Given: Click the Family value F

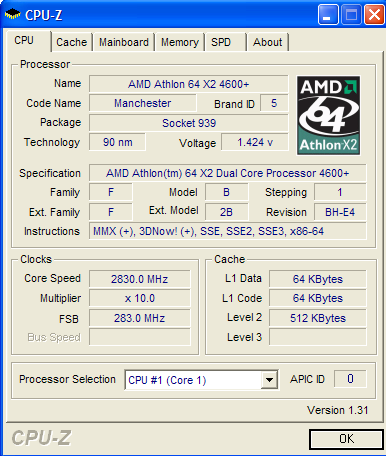Looking at the screenshot, I should (x=111, y=192).
